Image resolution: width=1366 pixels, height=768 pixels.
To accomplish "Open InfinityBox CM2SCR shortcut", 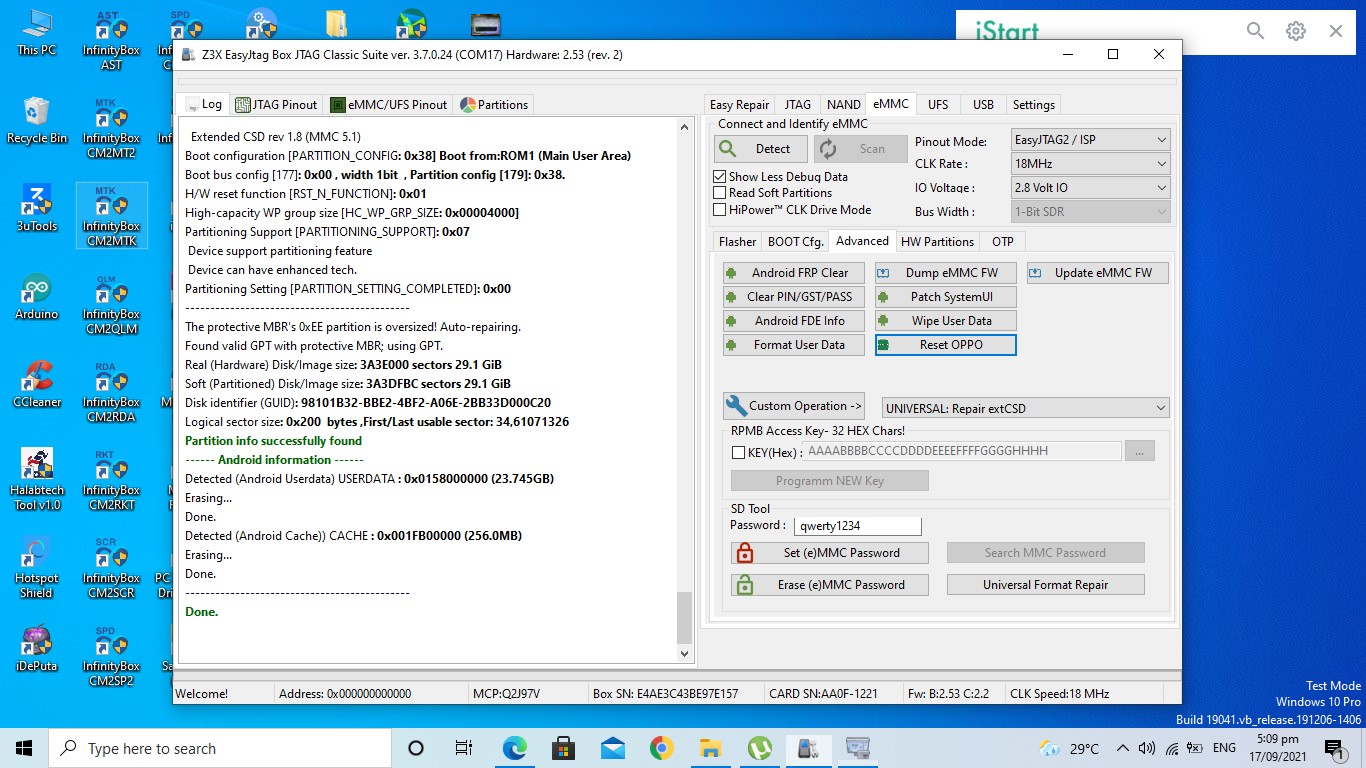I will click(111, 568).
